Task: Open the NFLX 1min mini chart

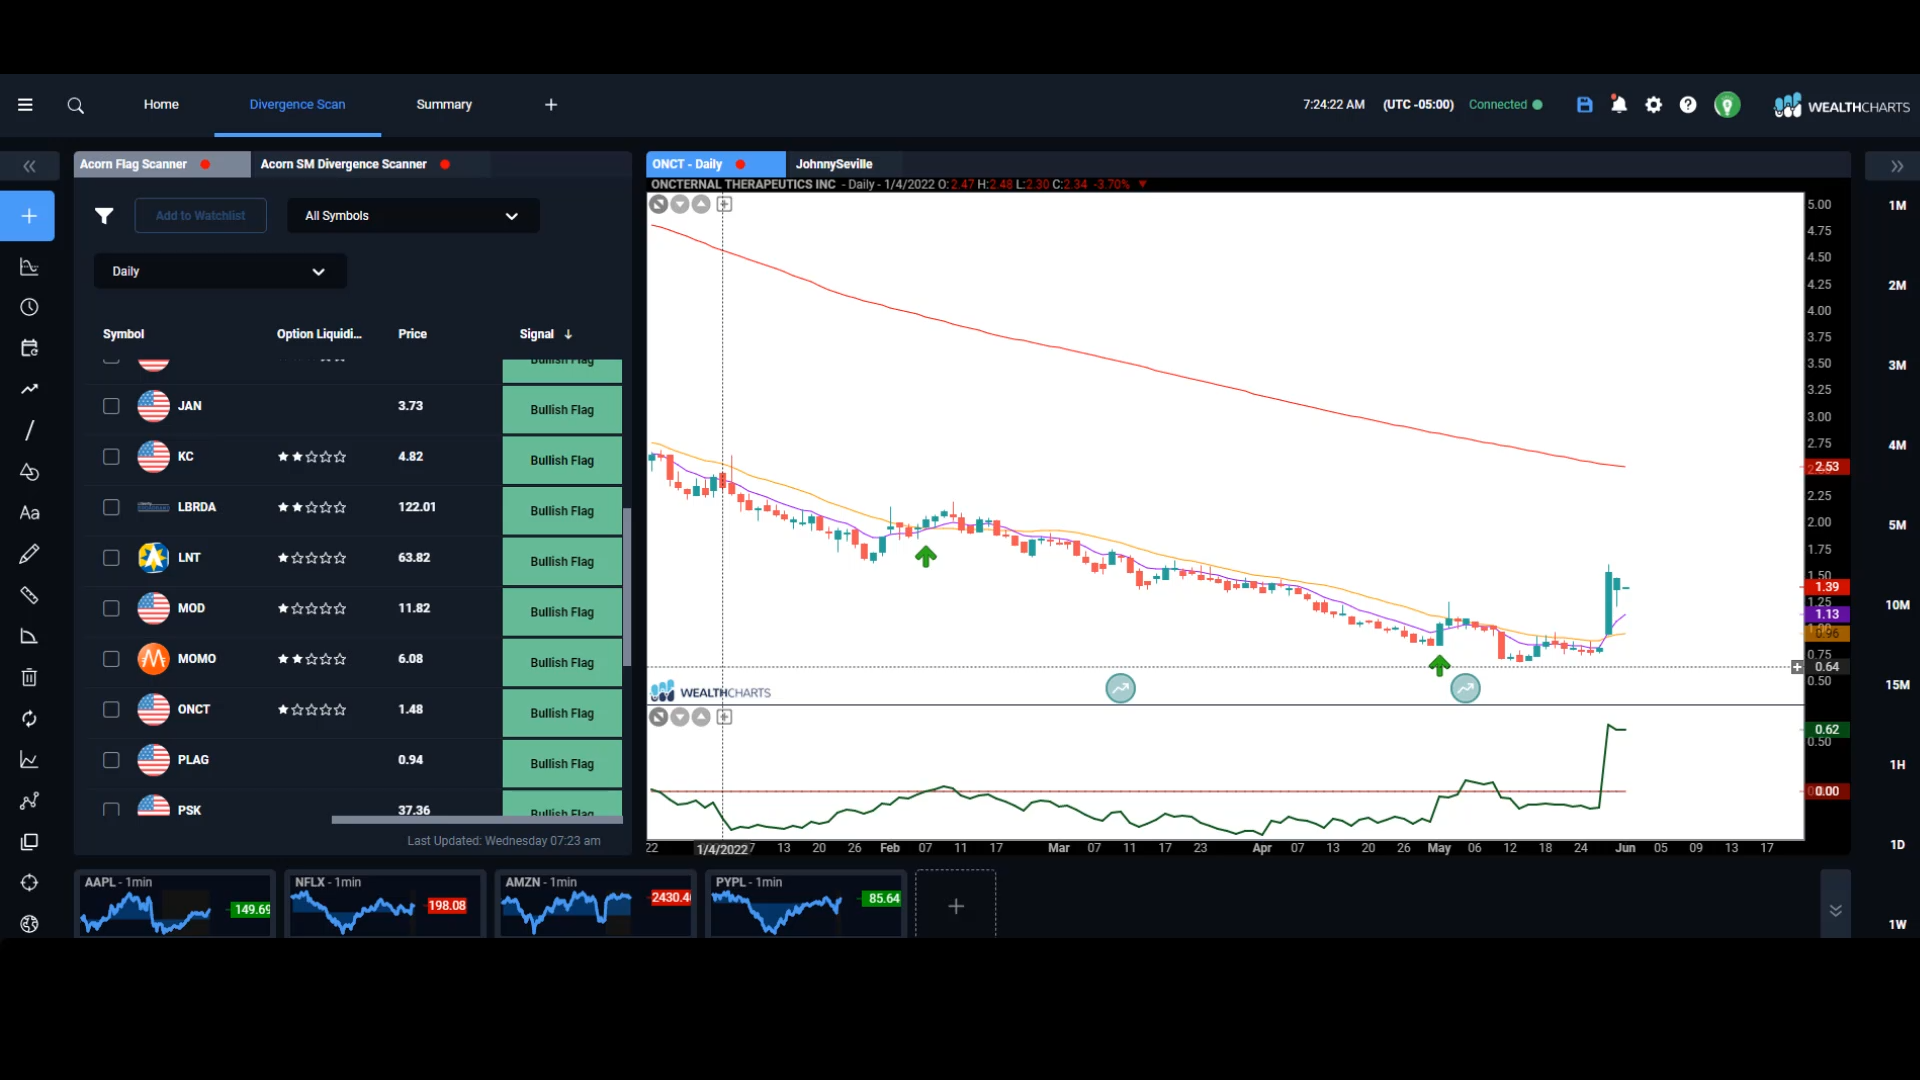Action: (x=385, y=904)
